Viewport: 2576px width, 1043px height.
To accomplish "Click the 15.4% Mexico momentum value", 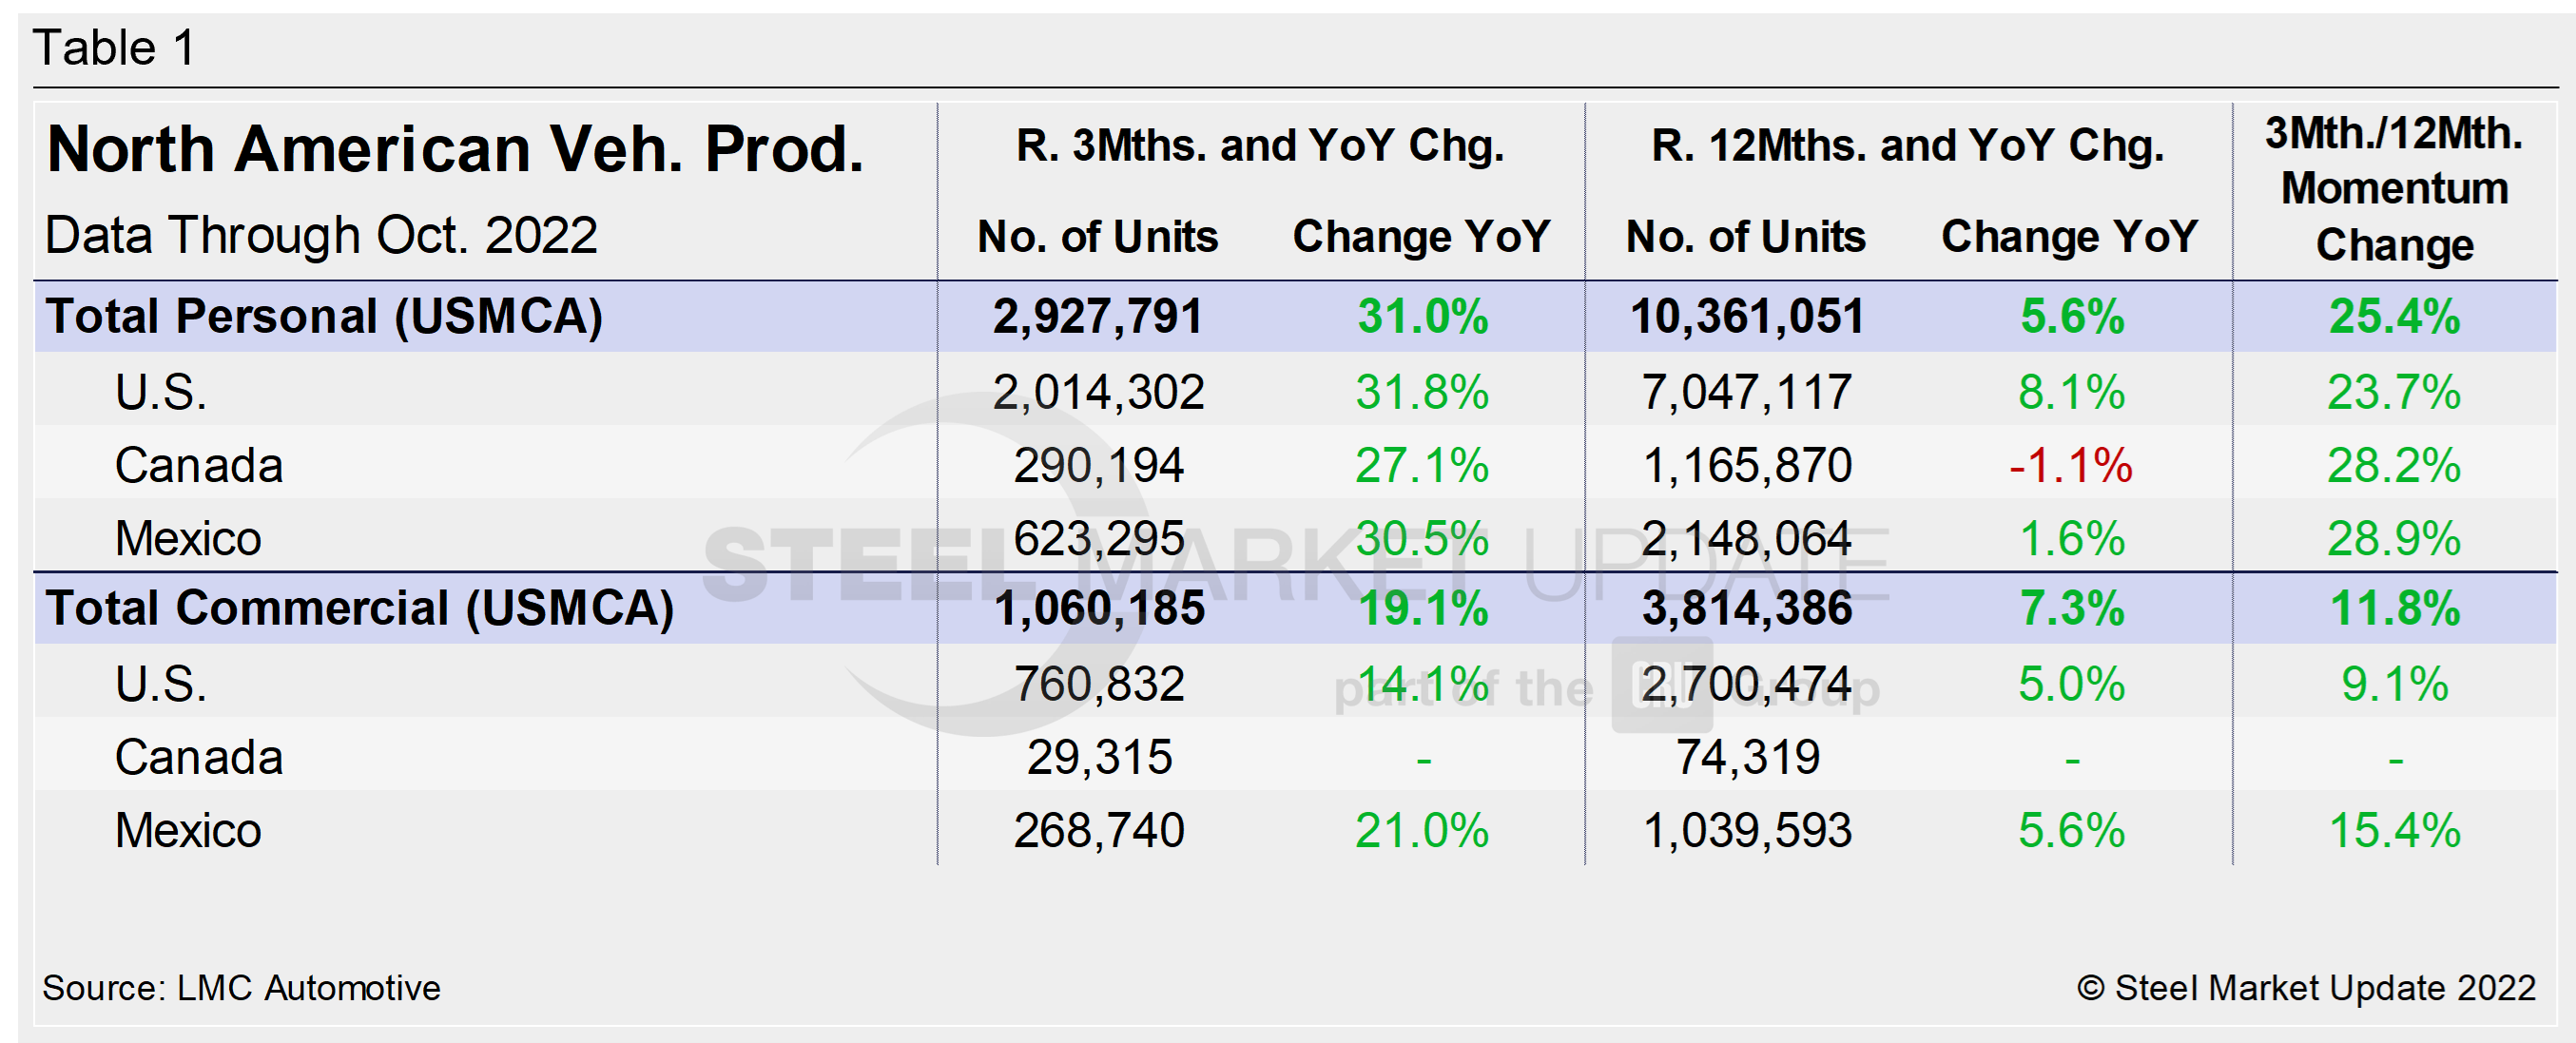I will coord(2394,831).
